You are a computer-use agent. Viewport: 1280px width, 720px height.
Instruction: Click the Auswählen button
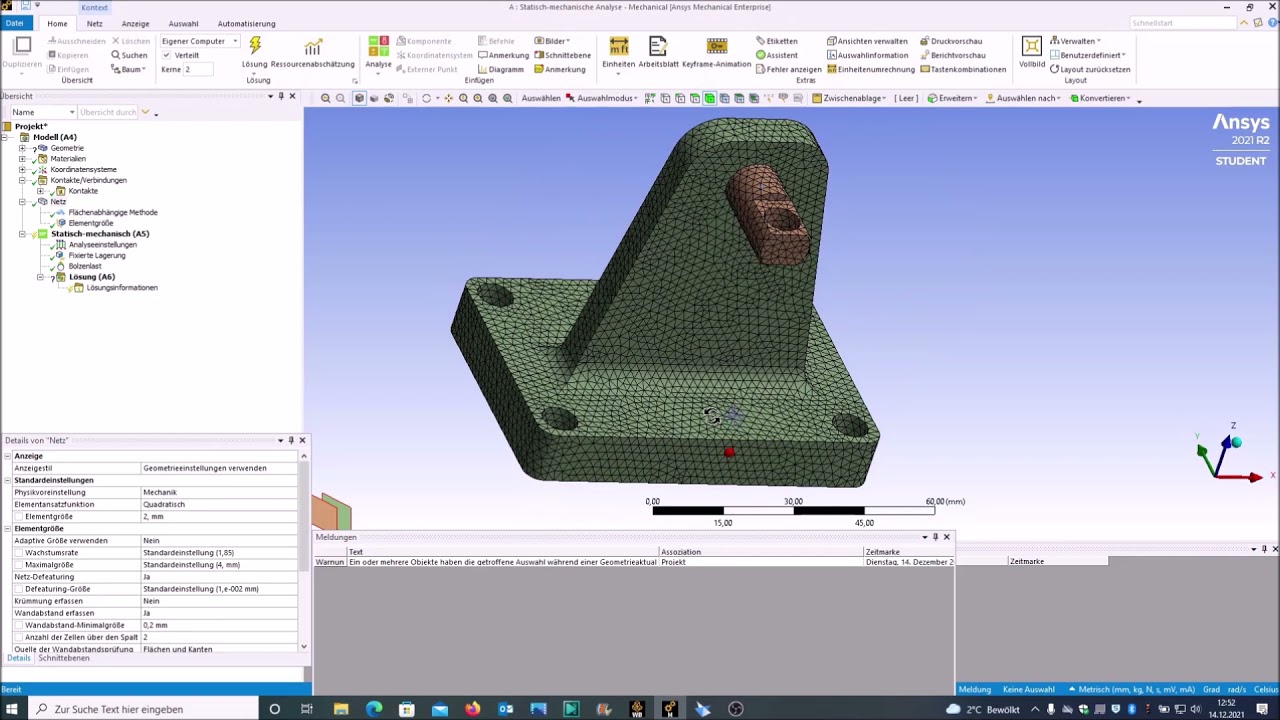tap(541, 98)
